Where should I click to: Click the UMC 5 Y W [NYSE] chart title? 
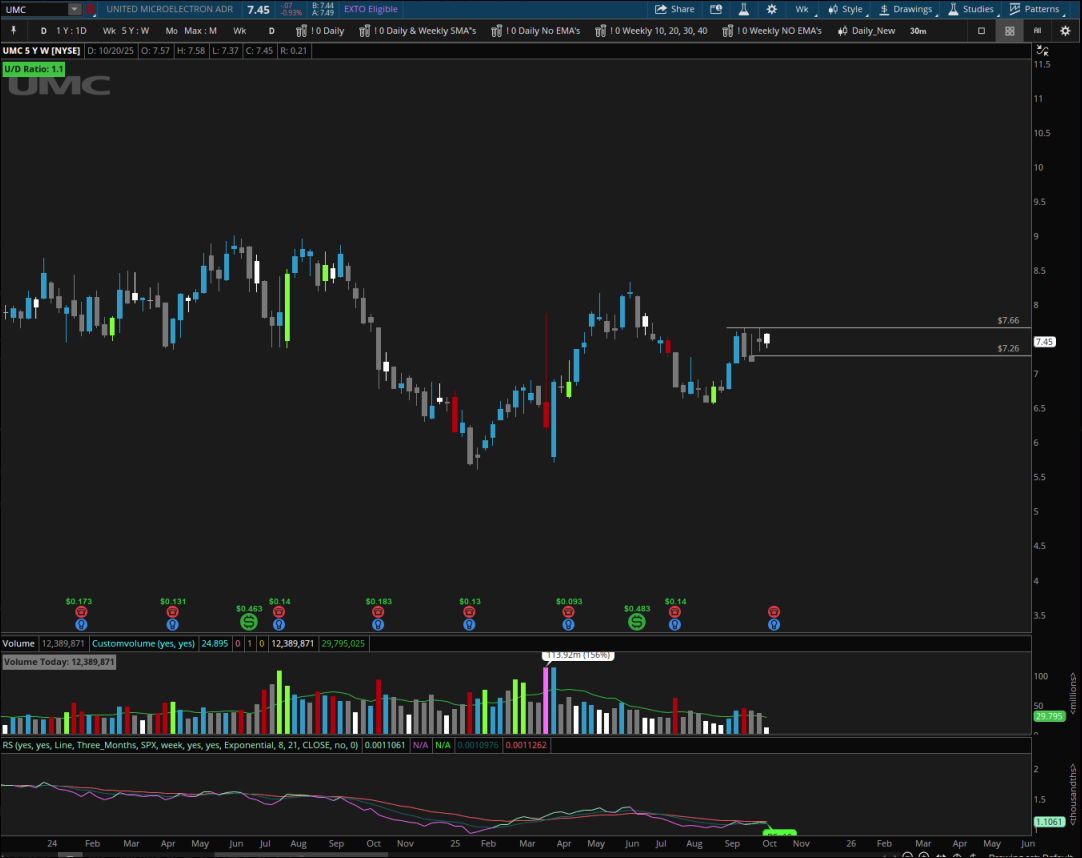tap(41, 50)
